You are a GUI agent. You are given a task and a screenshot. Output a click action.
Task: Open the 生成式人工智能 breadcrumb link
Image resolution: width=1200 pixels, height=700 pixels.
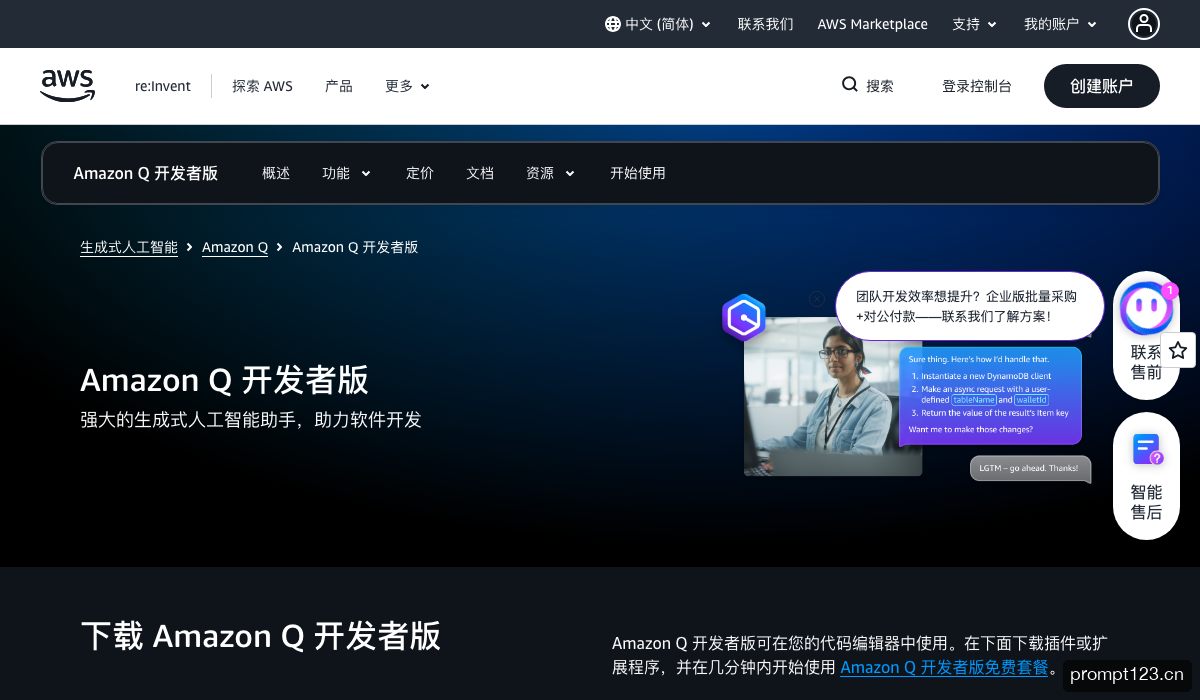129,247
